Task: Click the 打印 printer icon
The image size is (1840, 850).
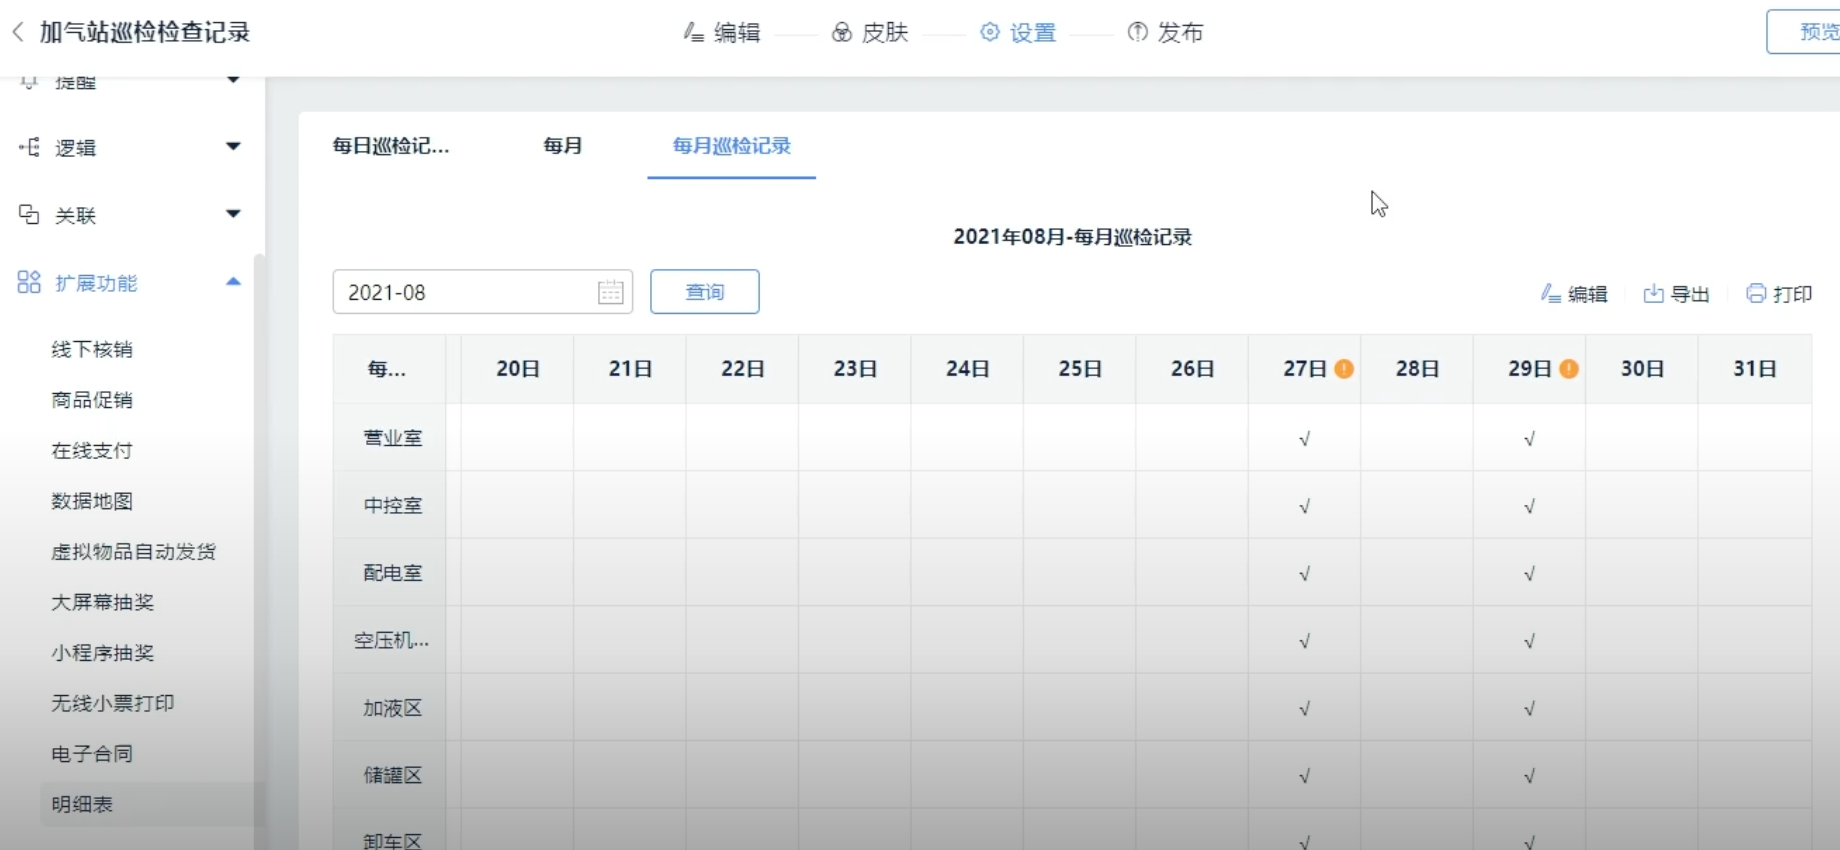Action: click(x=1756, y=294)
